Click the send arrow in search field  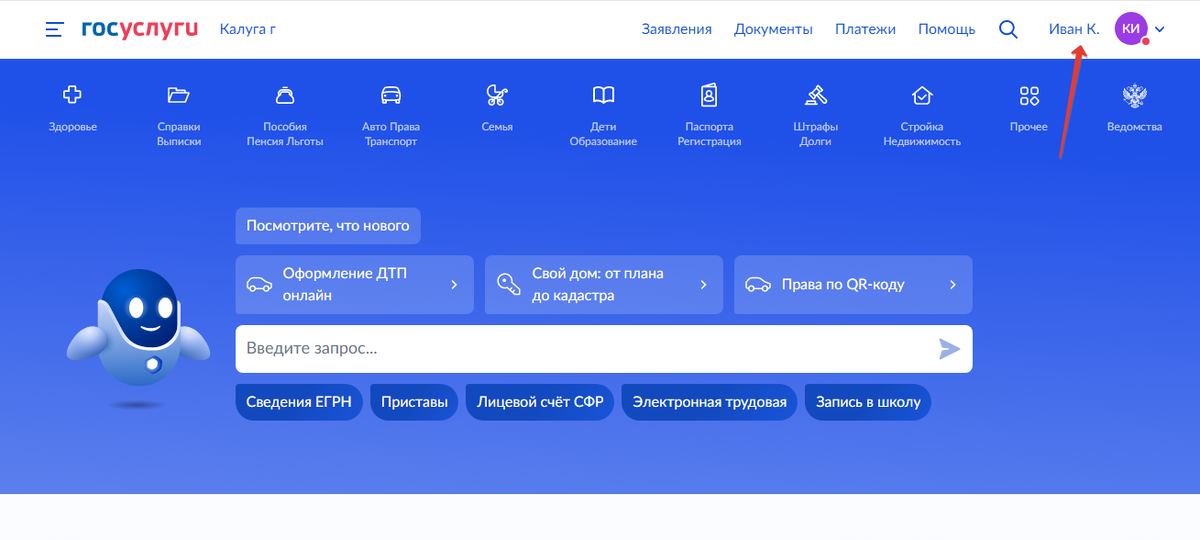pyautogui.click(x=949, y=349)
